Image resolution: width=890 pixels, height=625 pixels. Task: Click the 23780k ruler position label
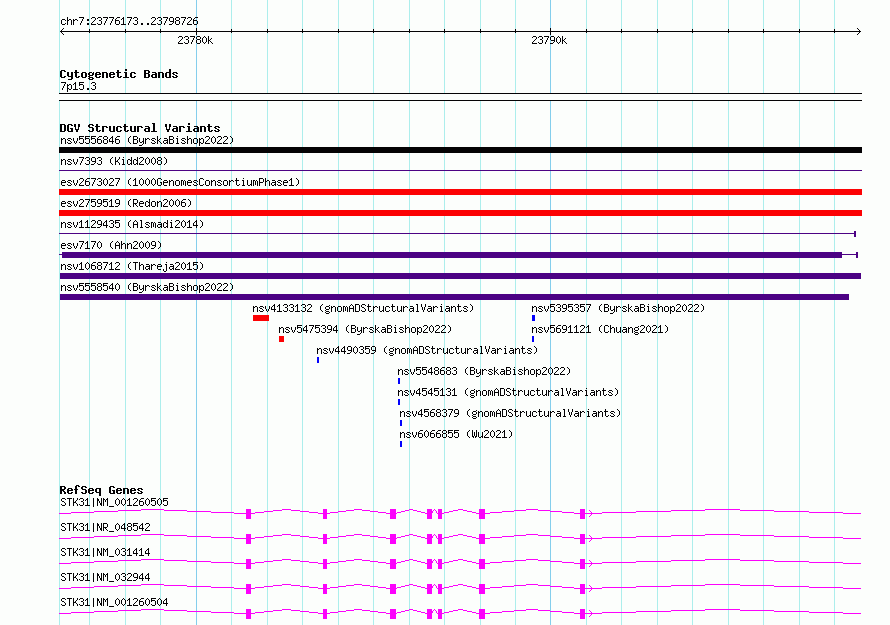click(195, 40)
